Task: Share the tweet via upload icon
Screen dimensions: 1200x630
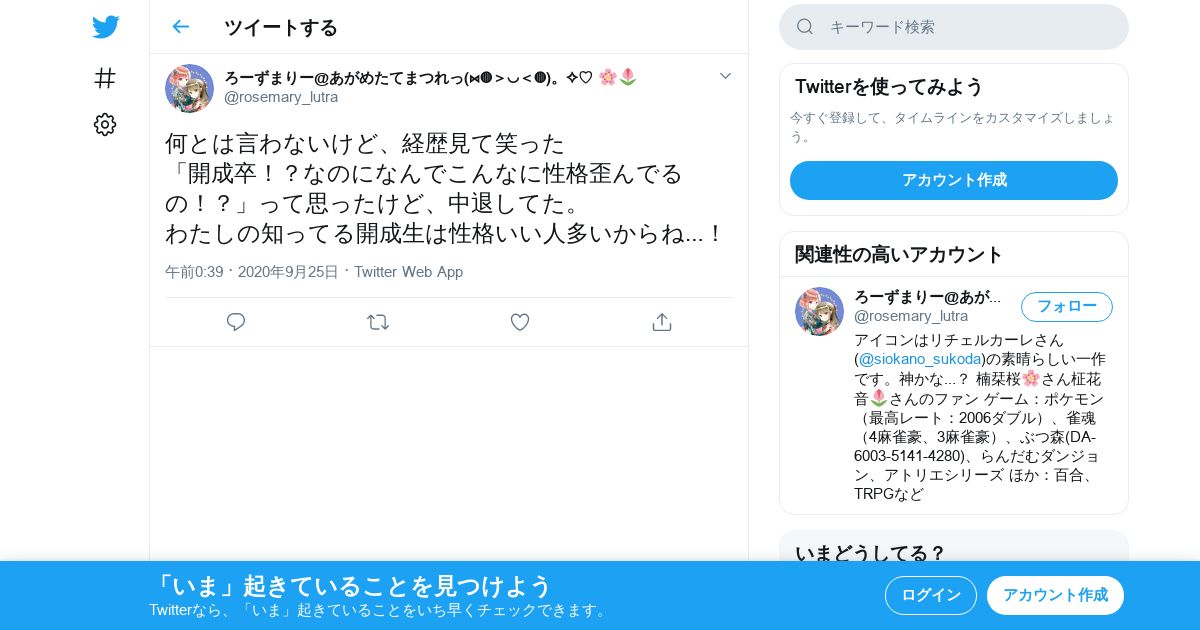Action: coord(661,322)
